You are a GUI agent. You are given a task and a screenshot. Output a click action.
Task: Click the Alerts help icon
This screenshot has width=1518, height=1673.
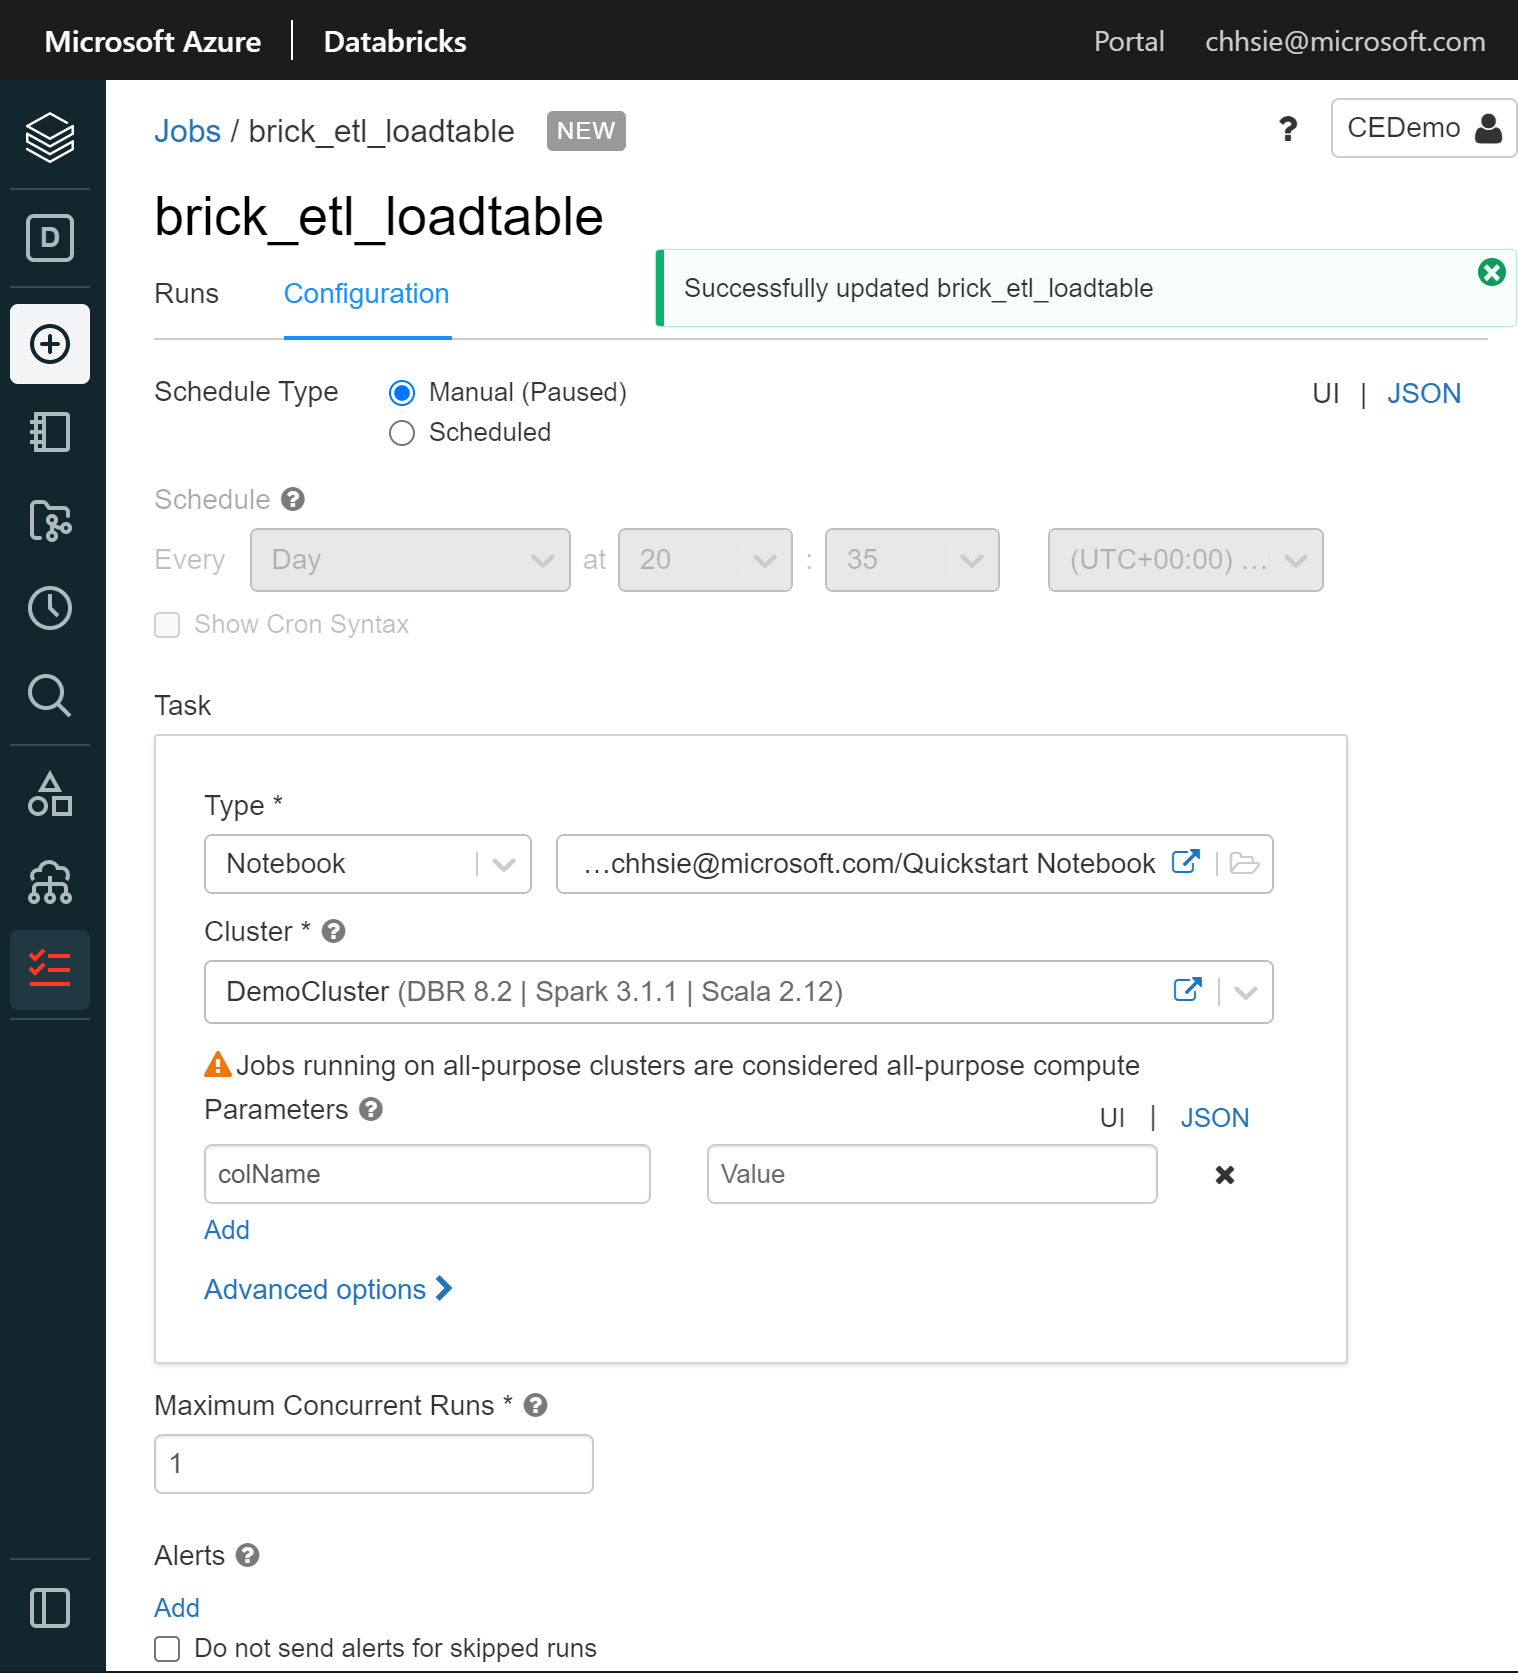(248, 1555)
